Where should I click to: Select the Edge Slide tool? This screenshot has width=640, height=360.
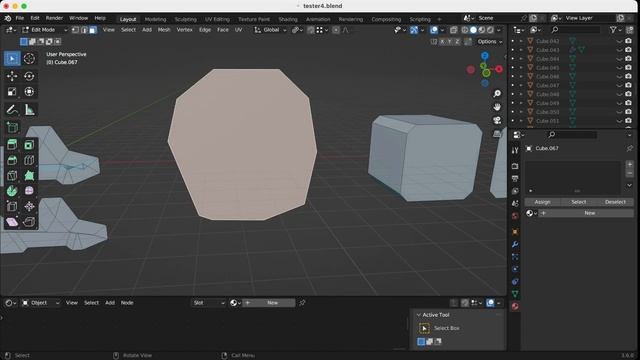(x=12, y=207)
